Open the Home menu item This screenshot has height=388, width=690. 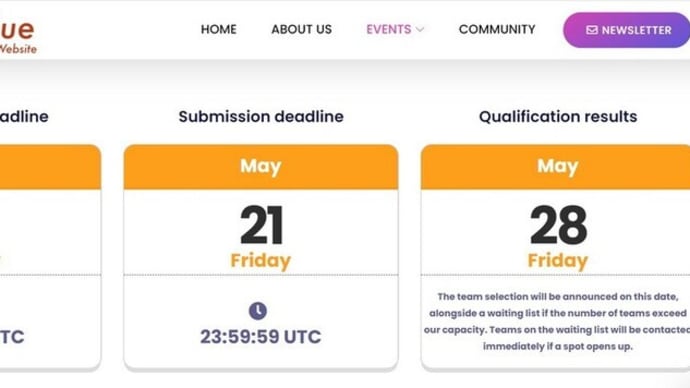(219, 29)
